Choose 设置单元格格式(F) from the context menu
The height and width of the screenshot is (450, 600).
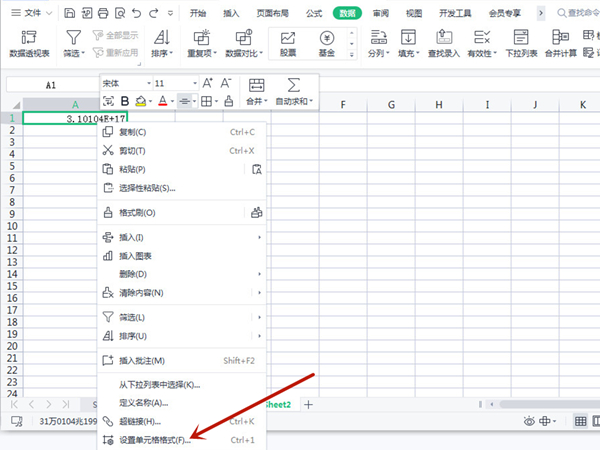(182, 440)
